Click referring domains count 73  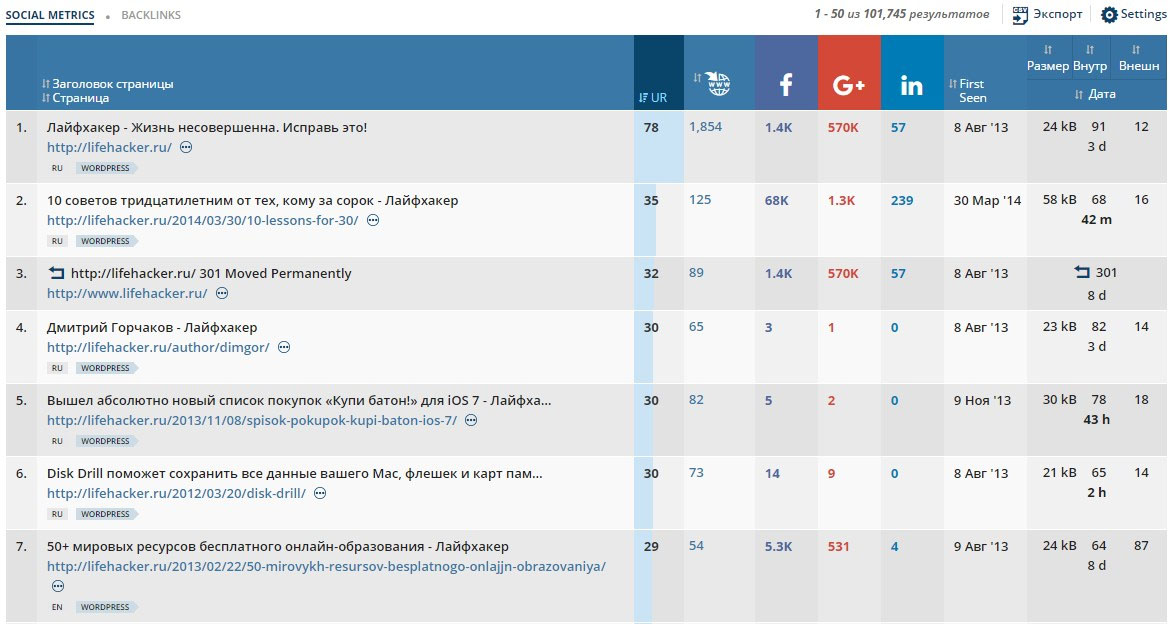coord(696,473)
